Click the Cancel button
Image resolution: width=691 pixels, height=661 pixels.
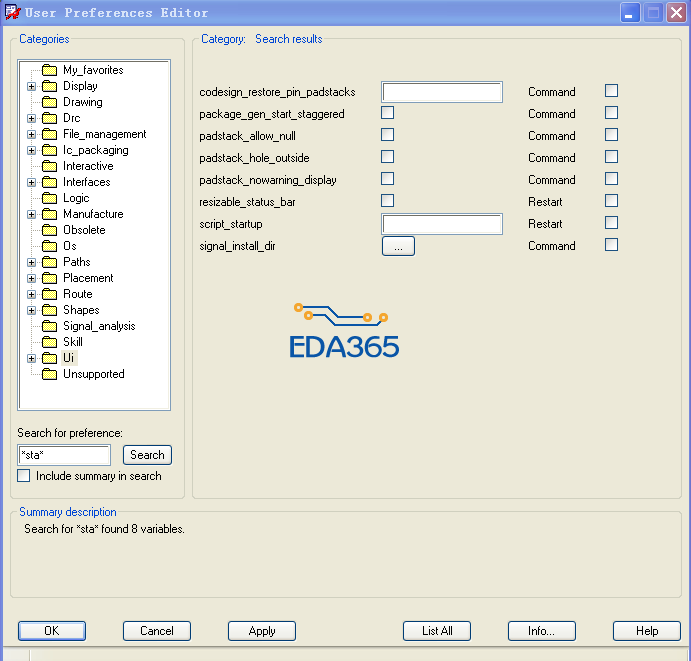156,631
